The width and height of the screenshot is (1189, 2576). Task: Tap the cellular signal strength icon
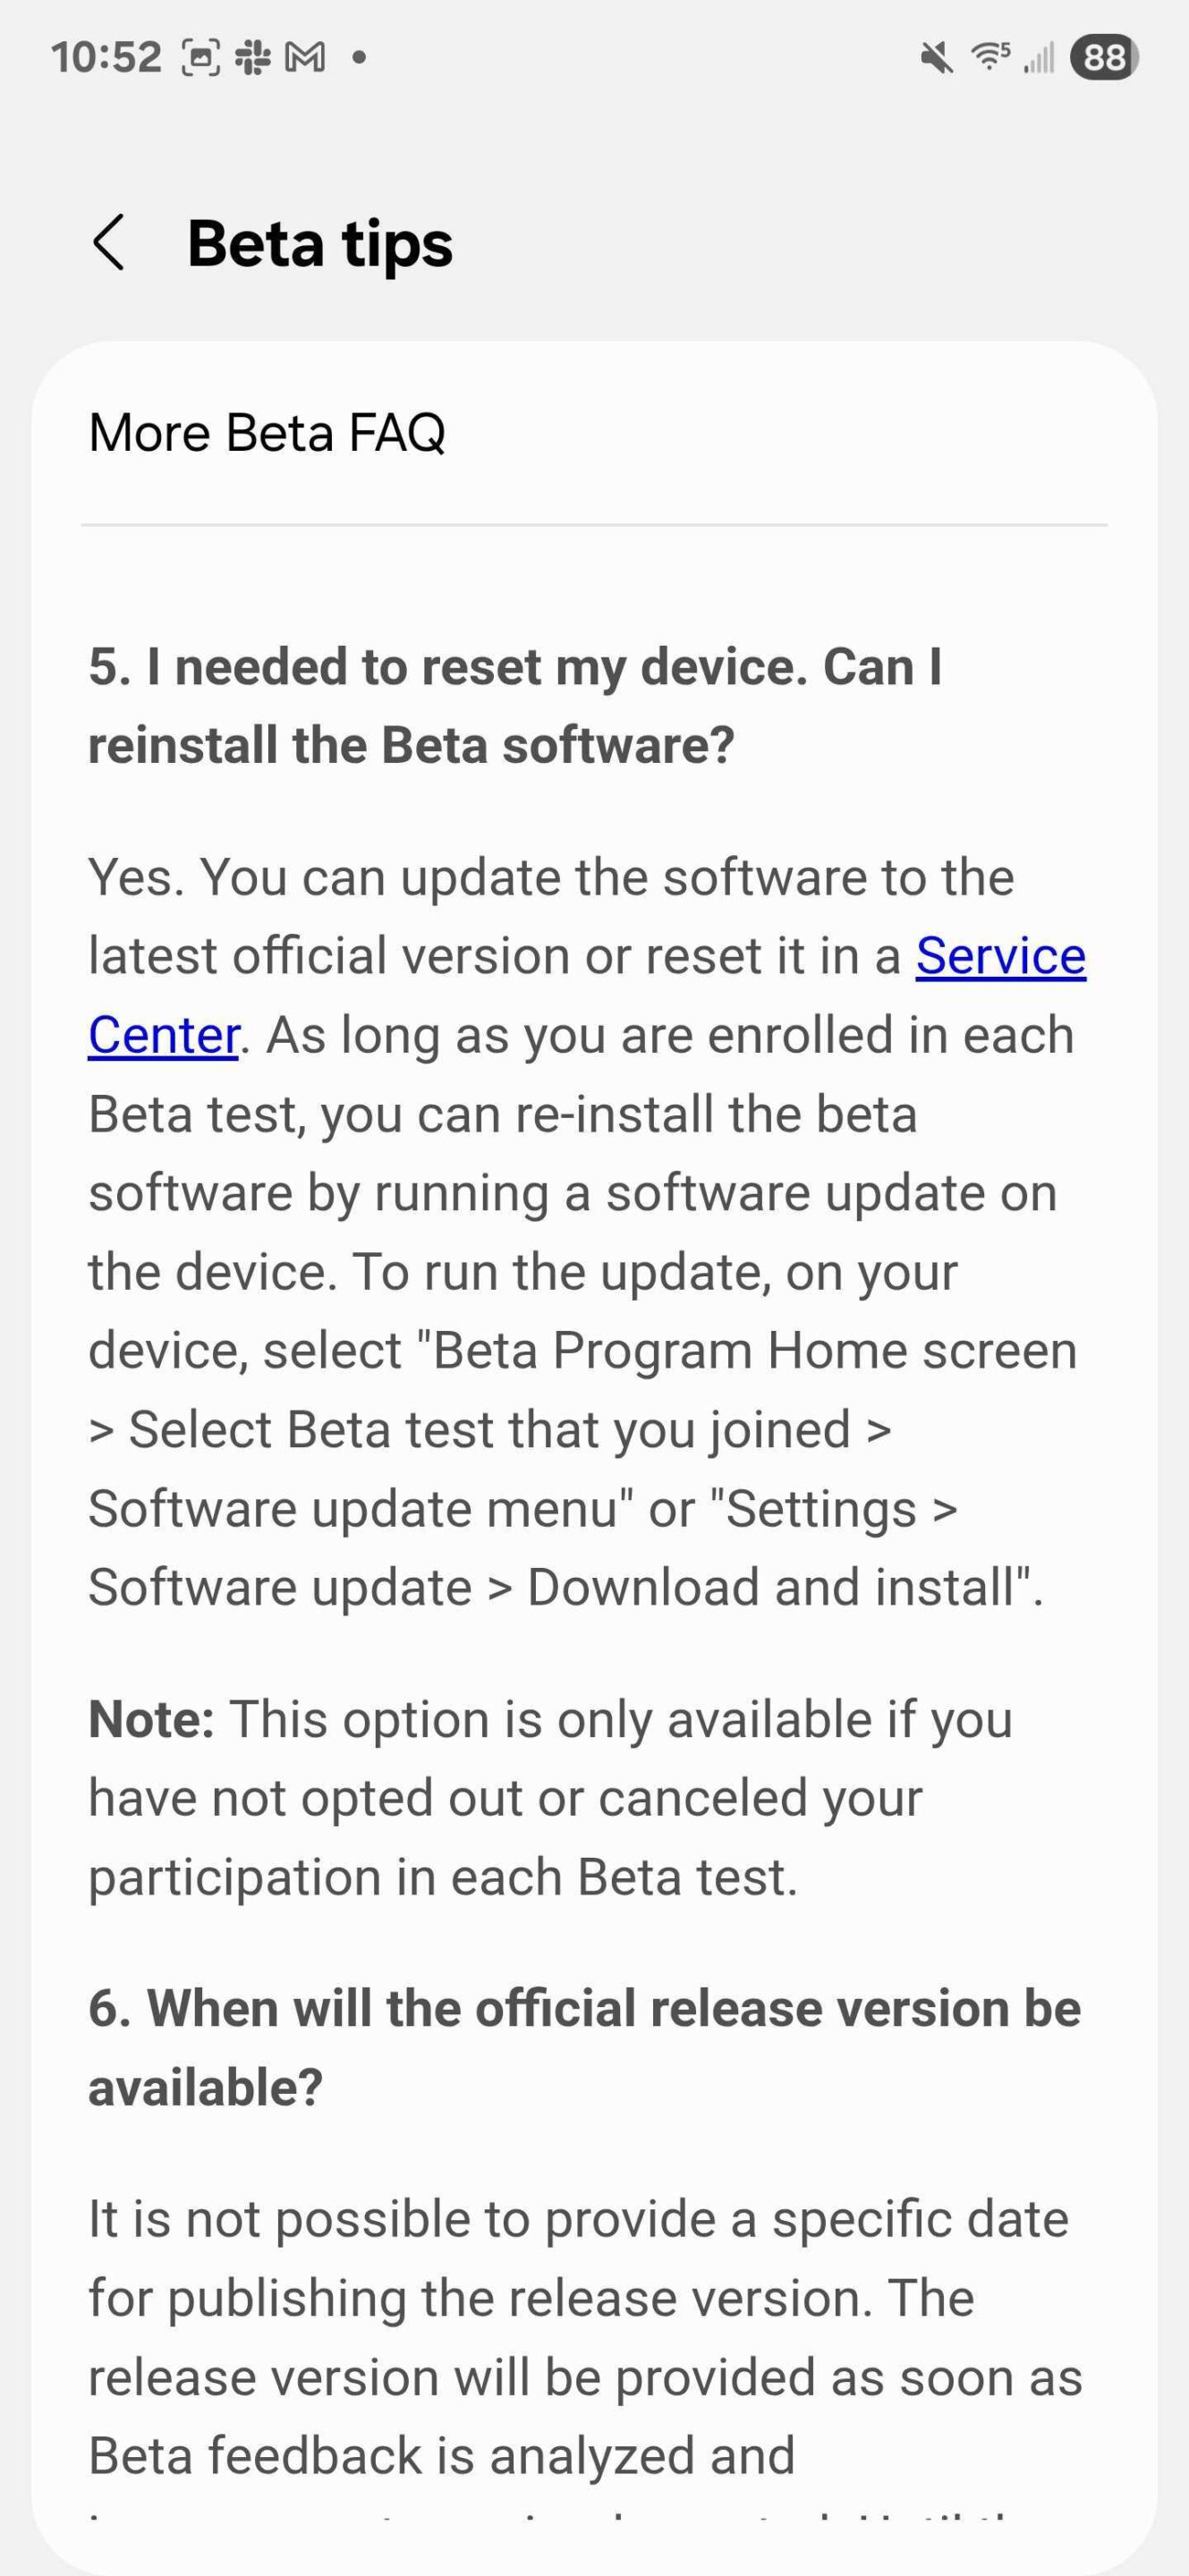(1039, 58)
